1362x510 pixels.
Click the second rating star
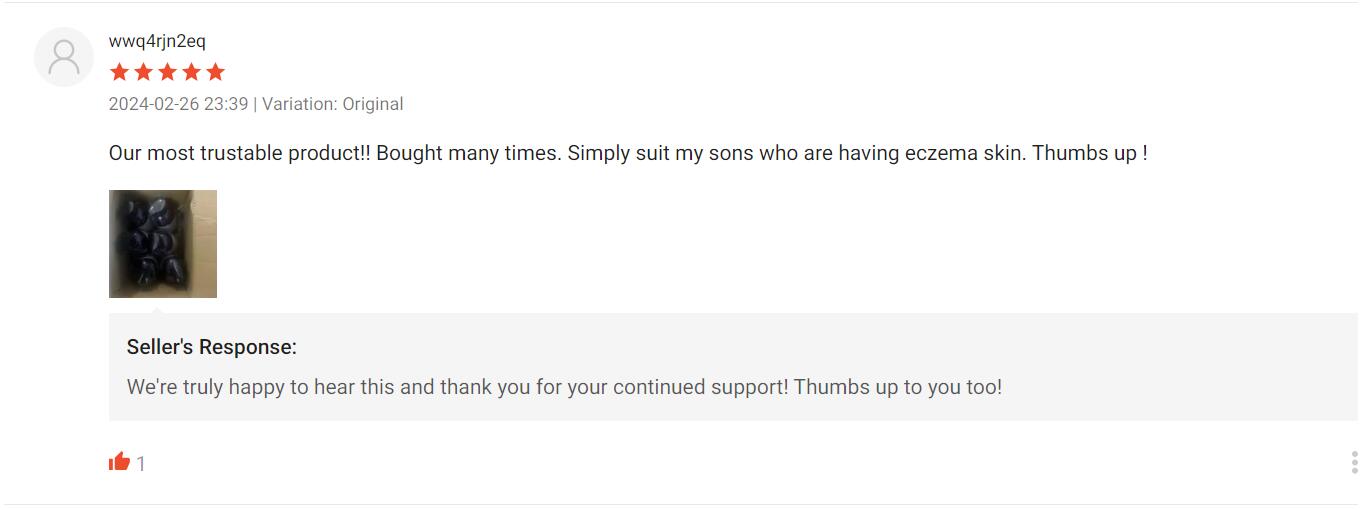pos(143,72)
